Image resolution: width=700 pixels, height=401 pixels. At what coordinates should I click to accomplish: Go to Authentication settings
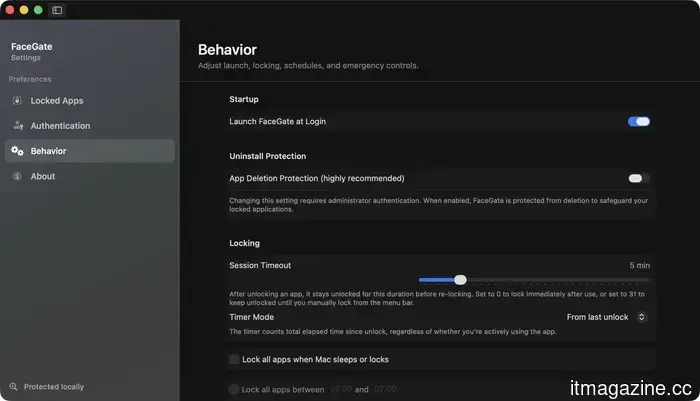pos(89,125)
